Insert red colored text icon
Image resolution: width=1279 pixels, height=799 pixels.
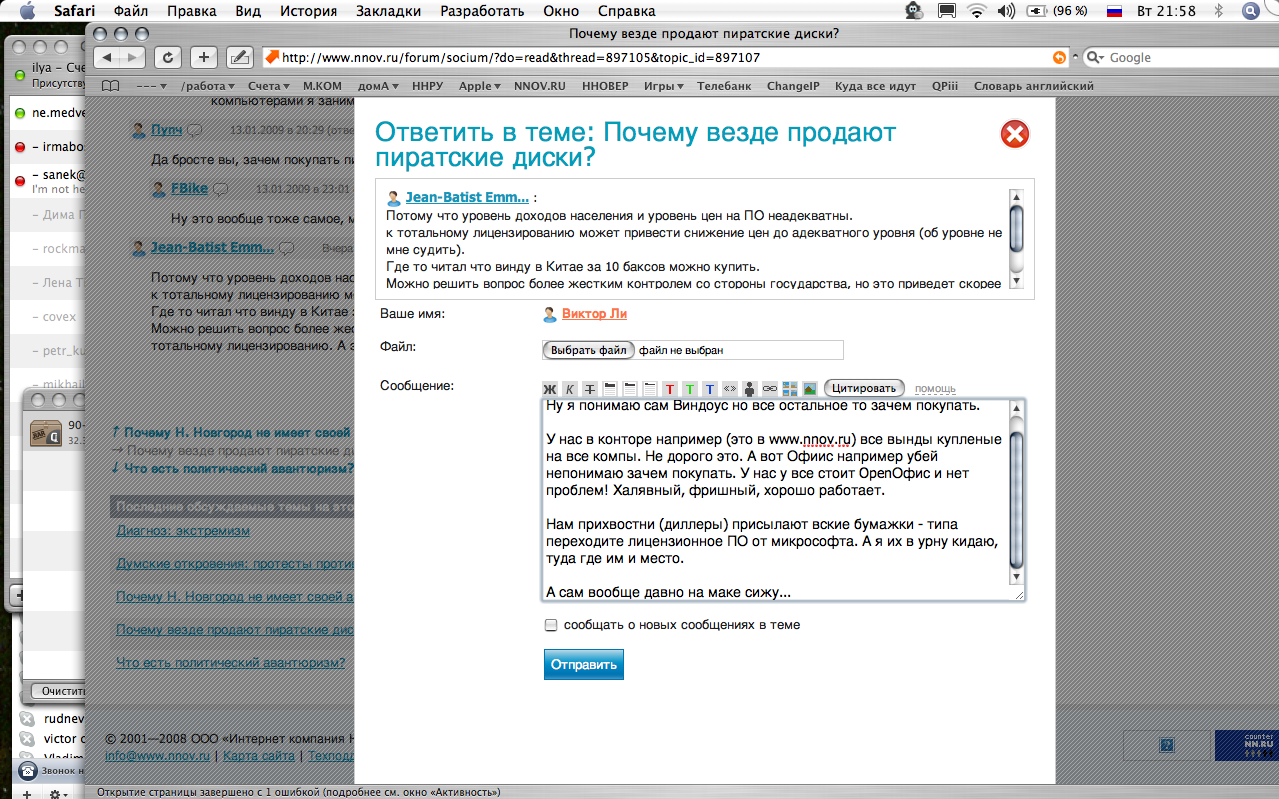pyautogui.click(x=670, y=389)
